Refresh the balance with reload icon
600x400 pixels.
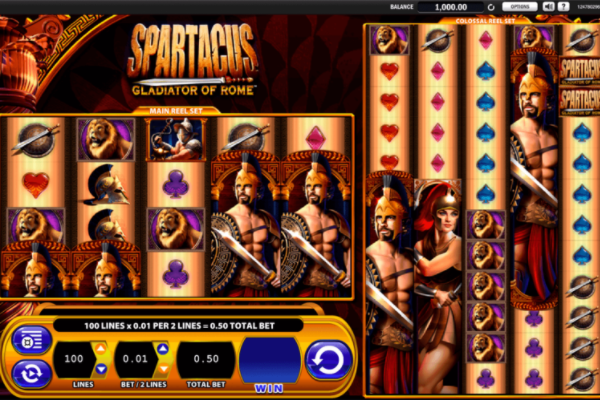coord(491,7)
